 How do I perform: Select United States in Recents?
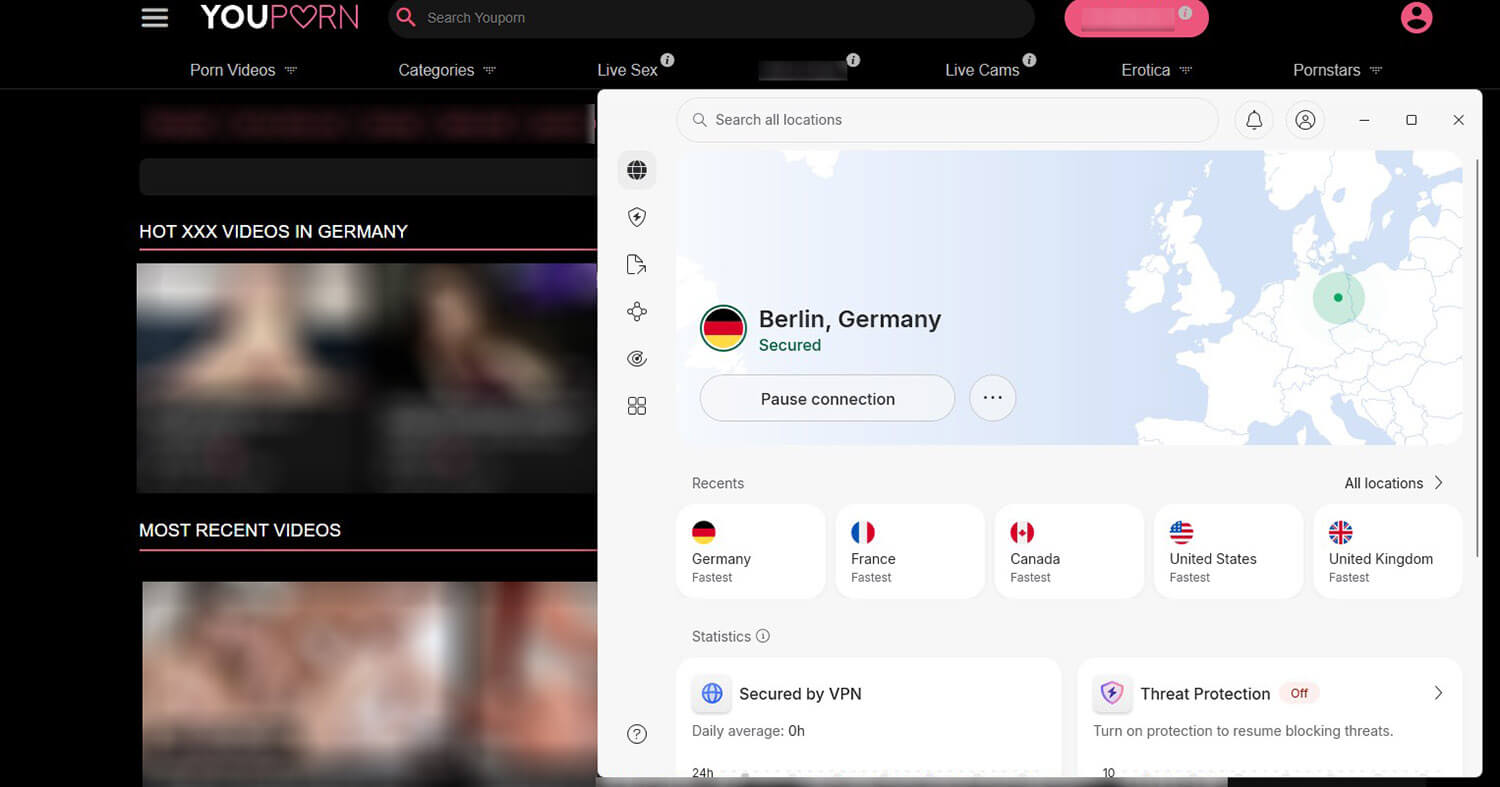point(1229,551)
